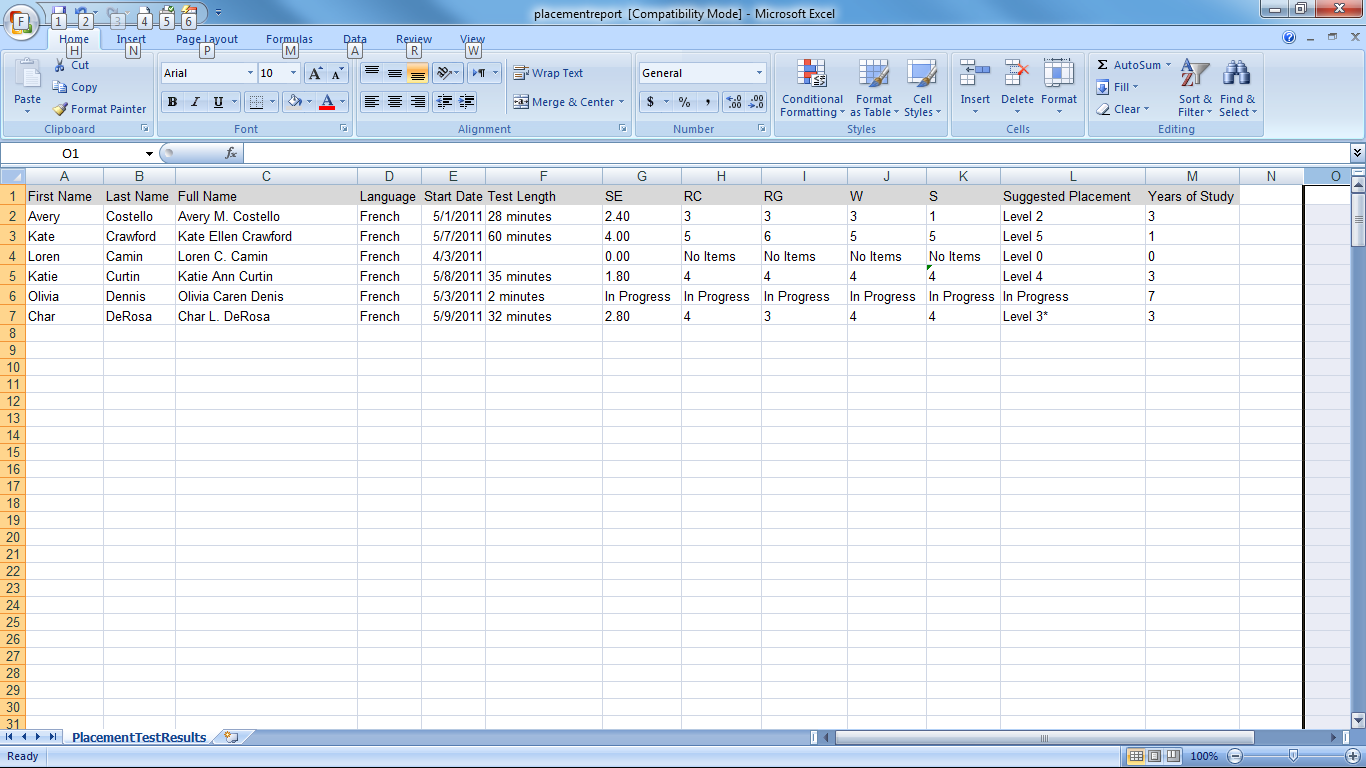Toggle Center text alignment
Viewport: 1366px width, 768px height.
(394, 102)
